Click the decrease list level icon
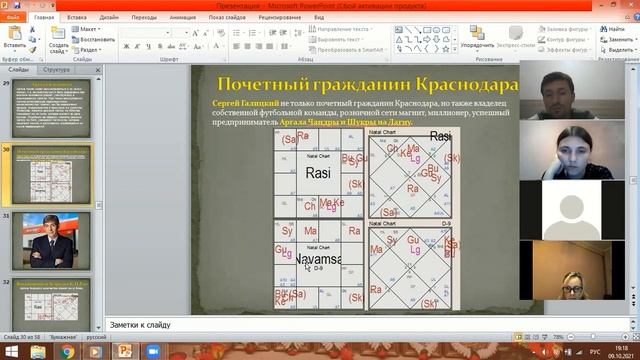This screenshot has width=640, height=360. [272, 33]
